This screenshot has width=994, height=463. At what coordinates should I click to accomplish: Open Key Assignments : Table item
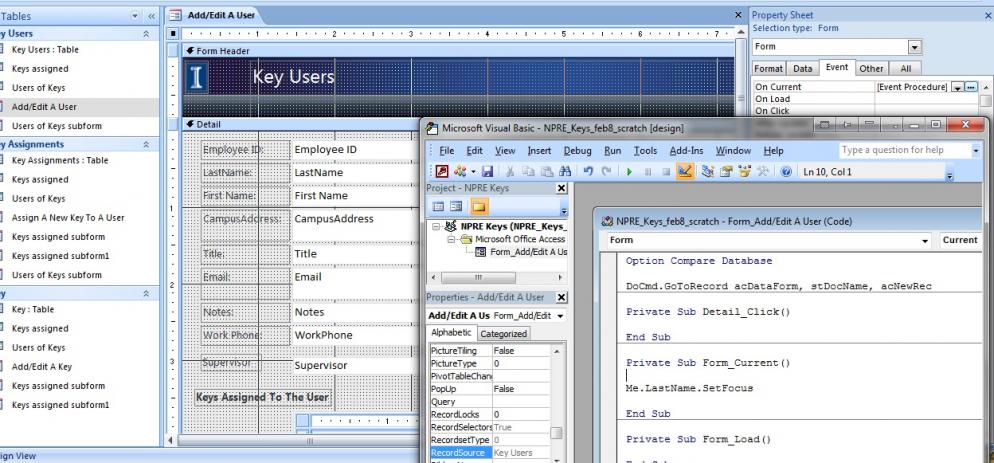[60, 160]
